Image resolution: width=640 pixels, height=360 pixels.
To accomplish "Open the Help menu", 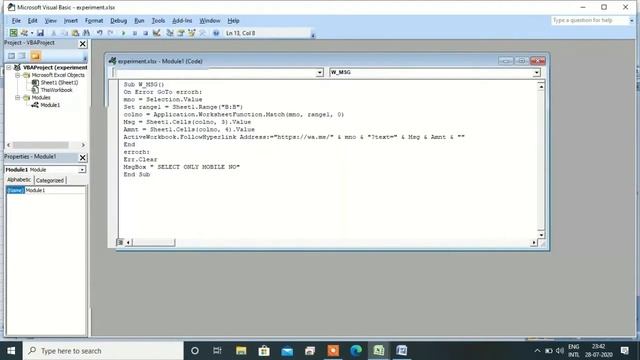I will point(233,20).
